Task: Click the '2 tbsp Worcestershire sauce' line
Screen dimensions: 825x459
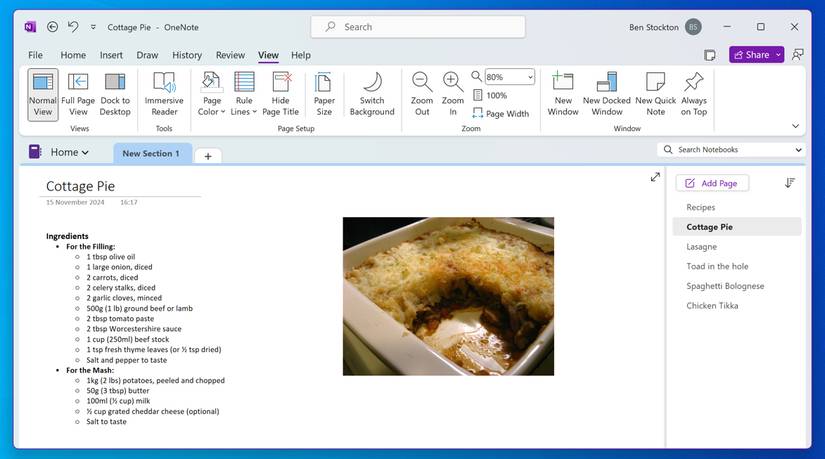Action: pos(134,328)
